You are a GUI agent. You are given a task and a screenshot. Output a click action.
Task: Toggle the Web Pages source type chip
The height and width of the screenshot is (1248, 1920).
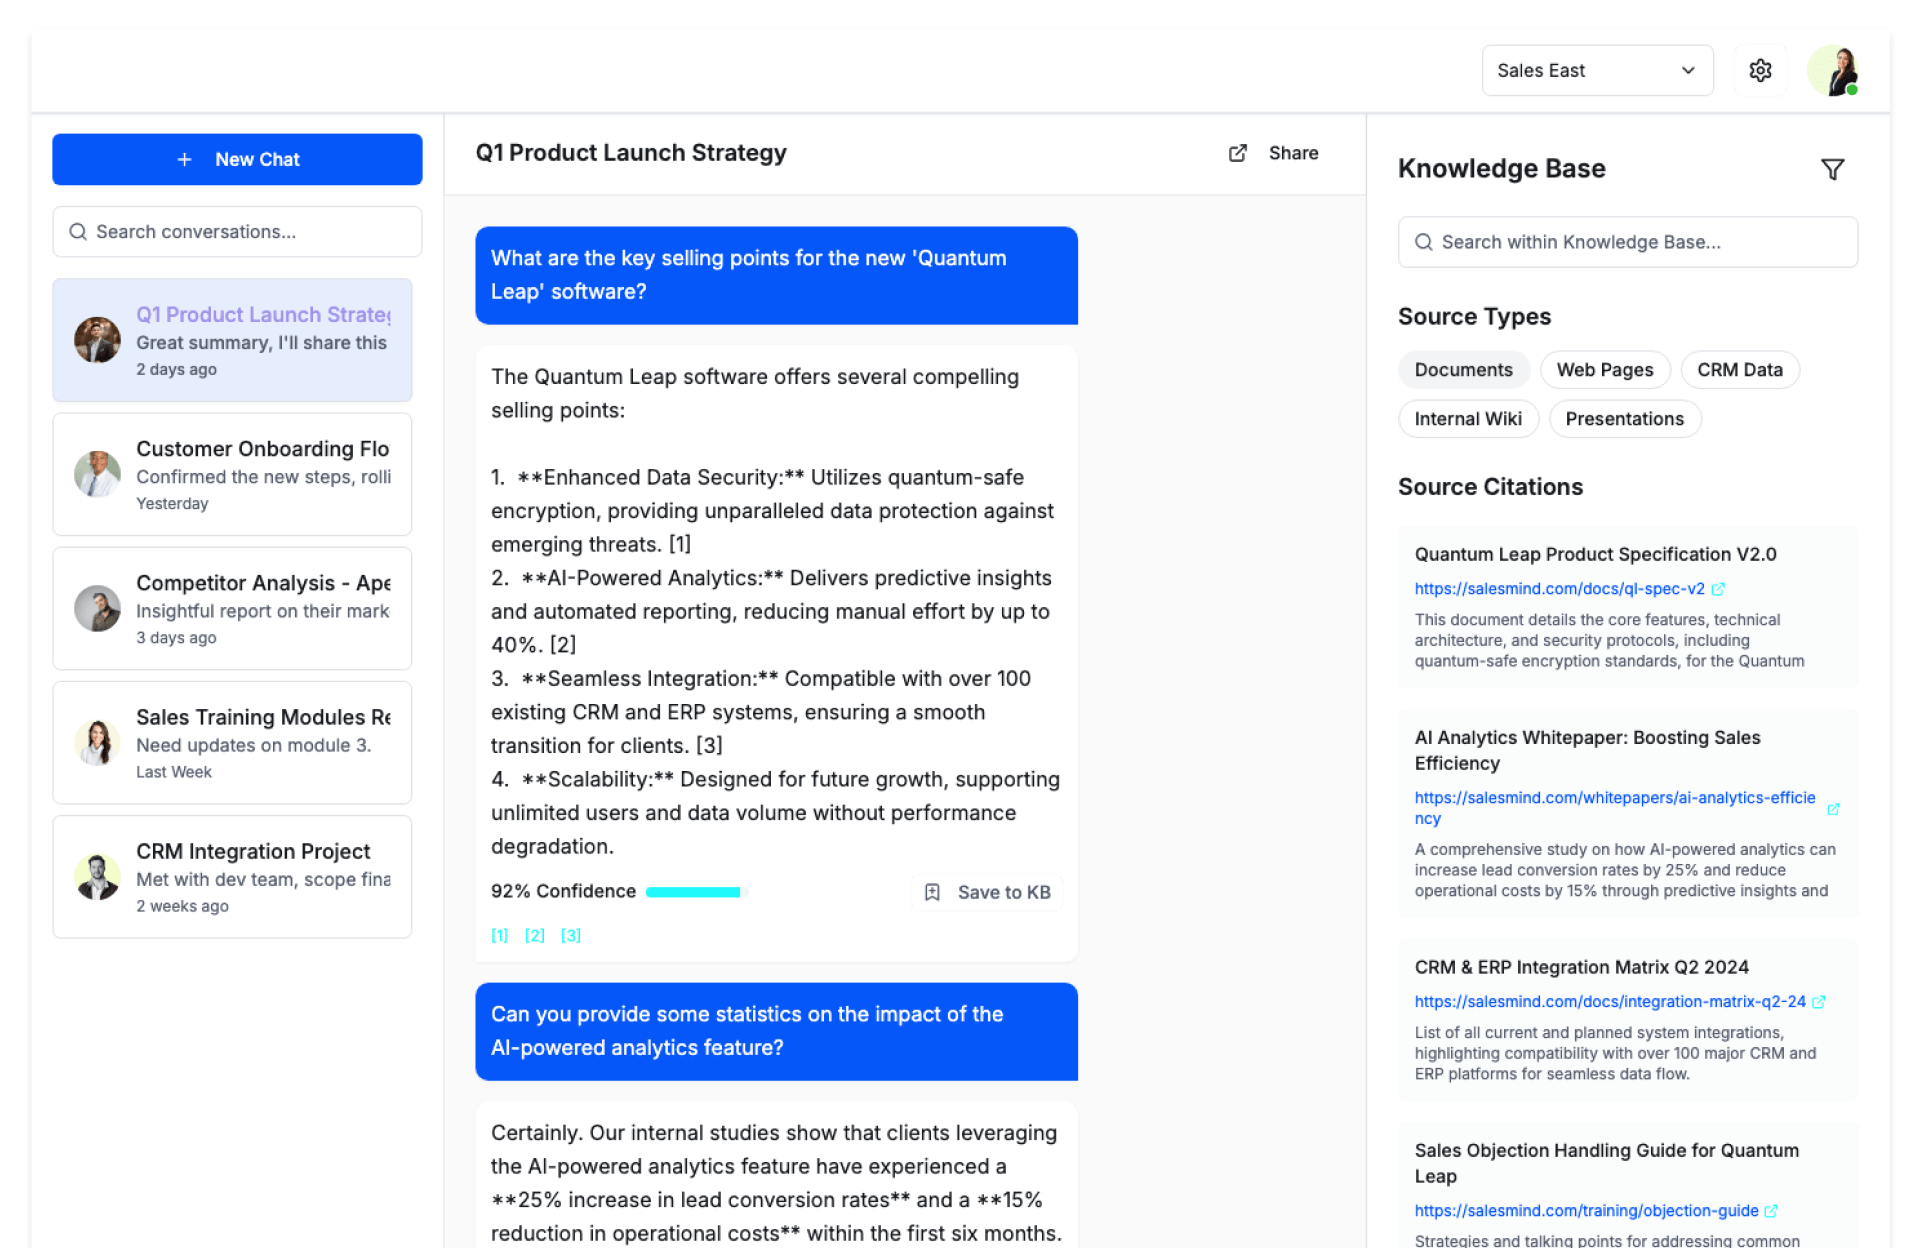click(1604, 370)
